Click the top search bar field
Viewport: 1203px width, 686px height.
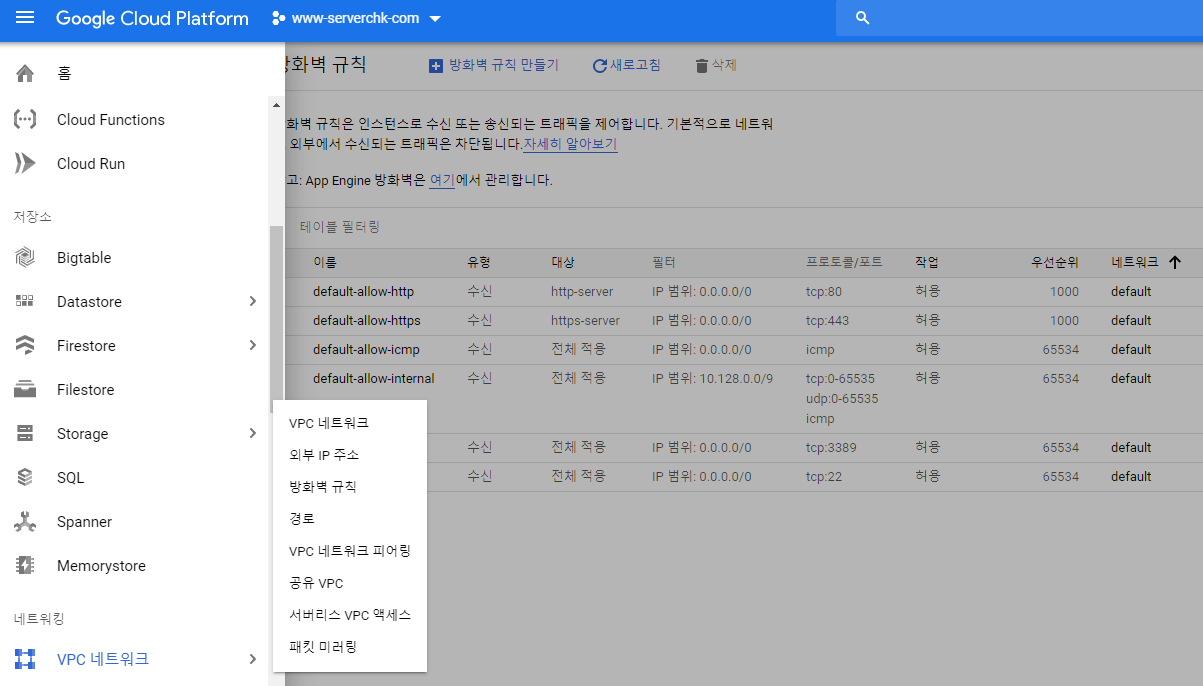click(1020, 18)
